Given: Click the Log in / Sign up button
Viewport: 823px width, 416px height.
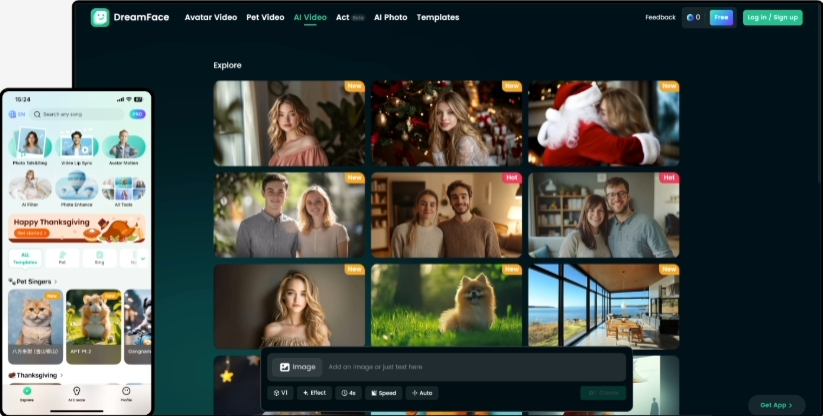Looking at the screenshot, I should [772, 17].
